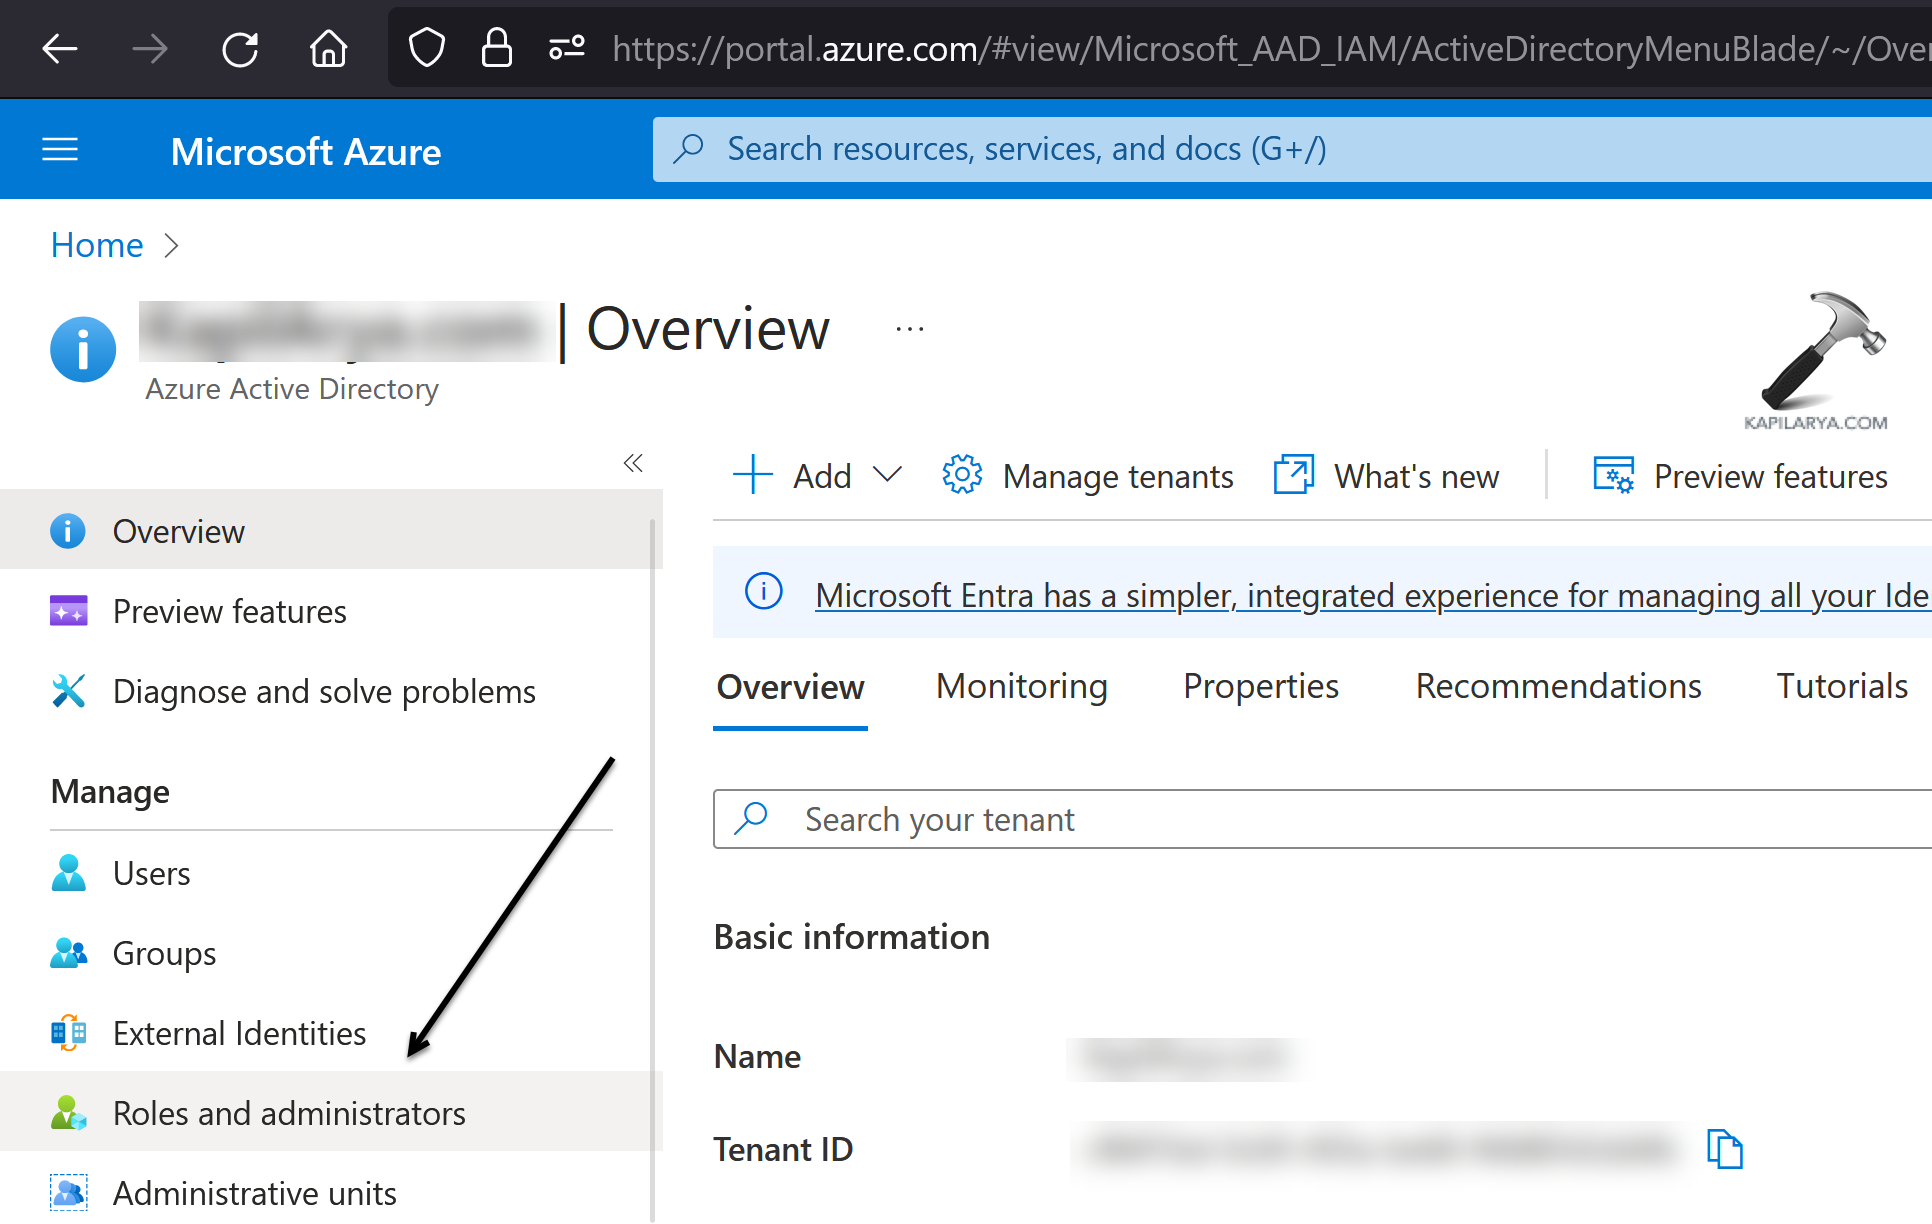Expand the Add dropdown menu
The width and height of the screenshot is (1932, 1224).
point(886,474)
